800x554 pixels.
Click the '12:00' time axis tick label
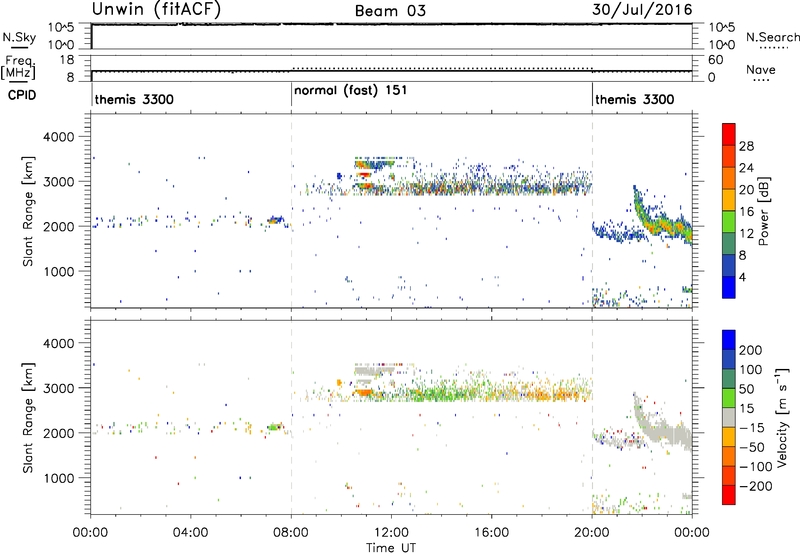point(391,533)
